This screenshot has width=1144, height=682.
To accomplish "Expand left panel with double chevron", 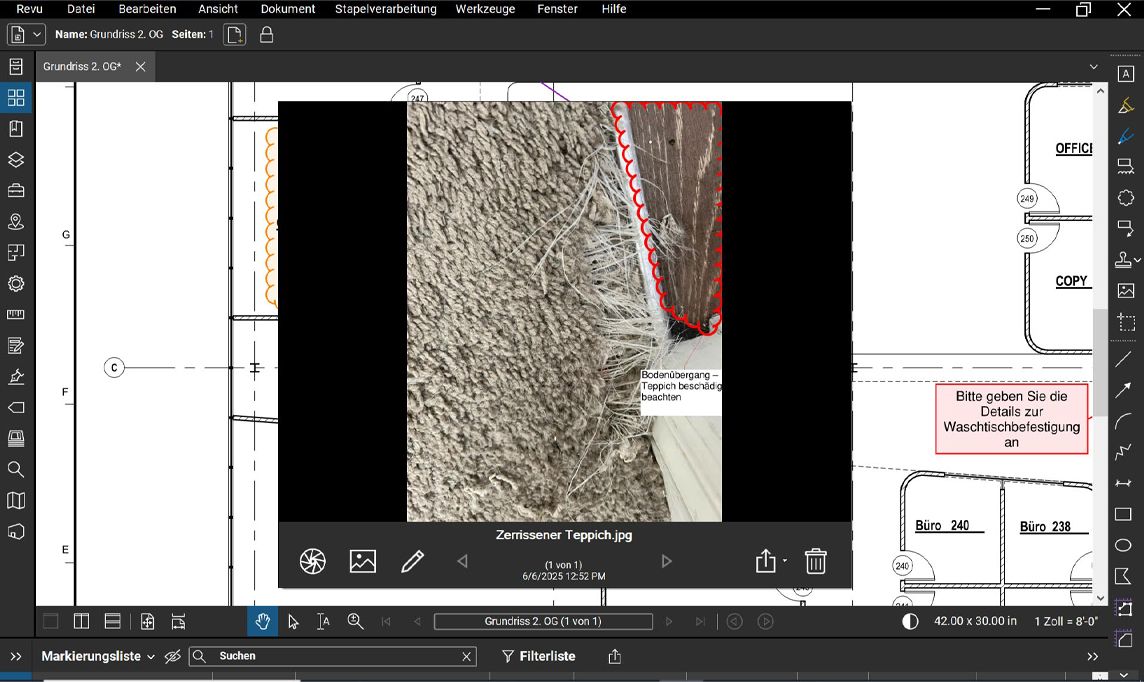I will 16,656.
